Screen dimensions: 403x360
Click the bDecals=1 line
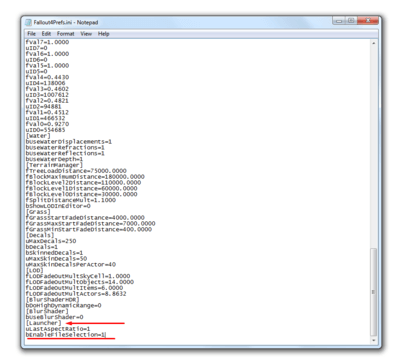click(x=42, y=247)
